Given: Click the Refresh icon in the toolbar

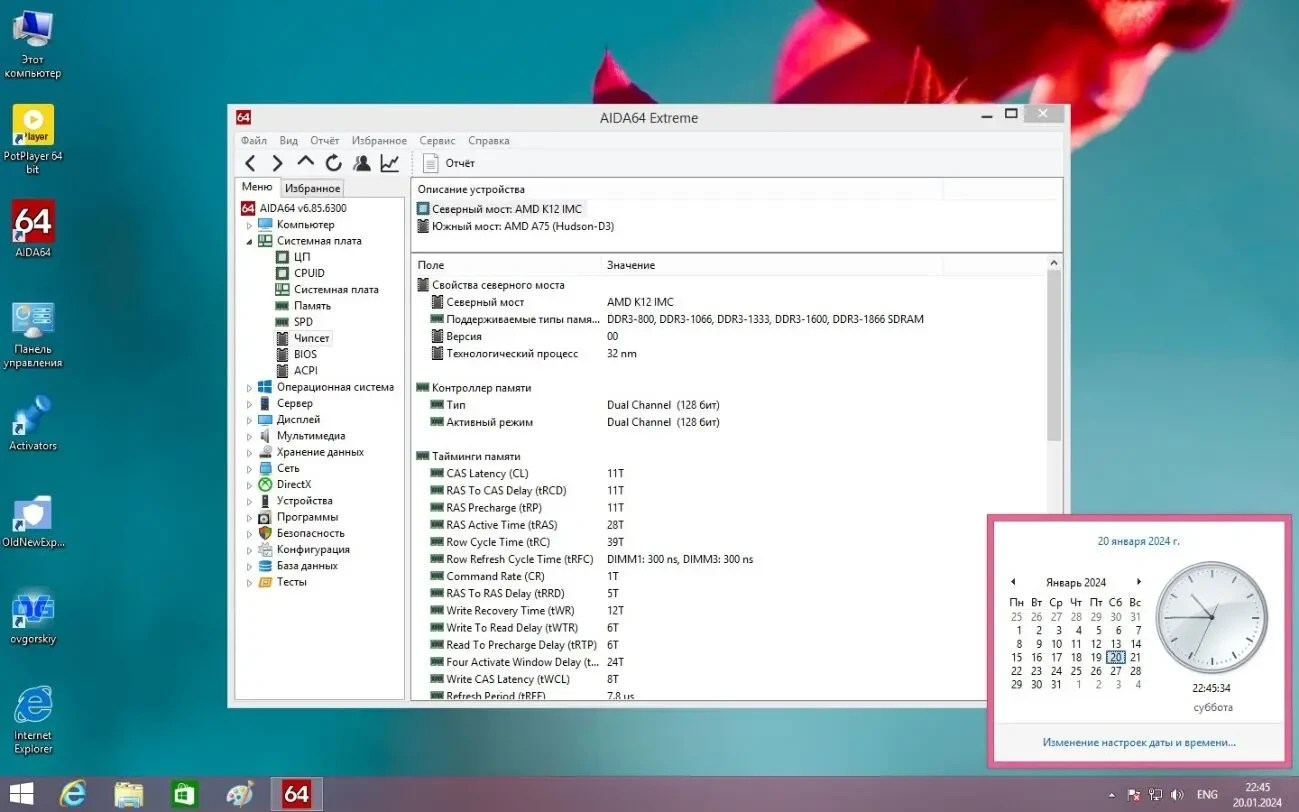Looking at the screenshot, I should coord(333,162).
